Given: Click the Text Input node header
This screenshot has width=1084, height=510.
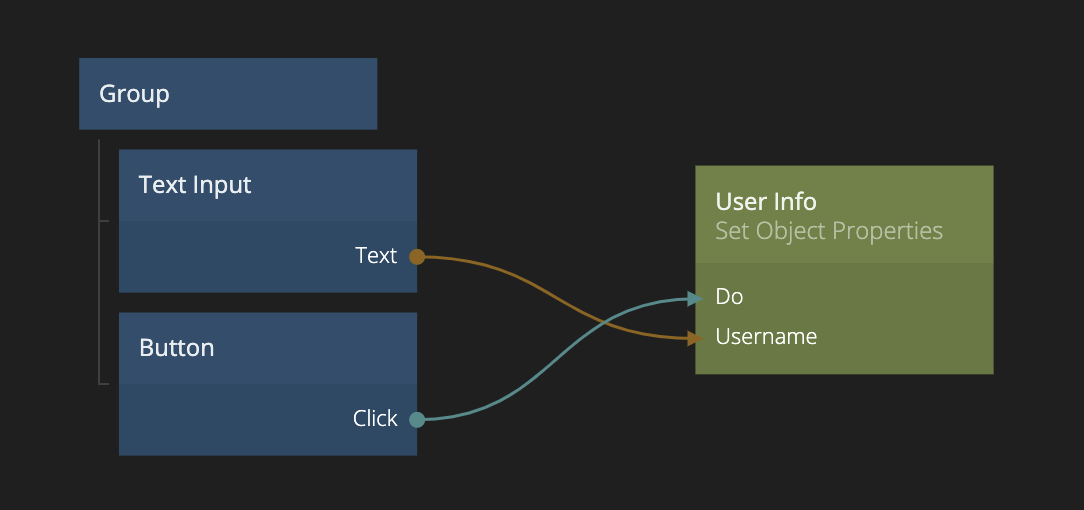Looking at the screenshot, I should pos(267,185).
